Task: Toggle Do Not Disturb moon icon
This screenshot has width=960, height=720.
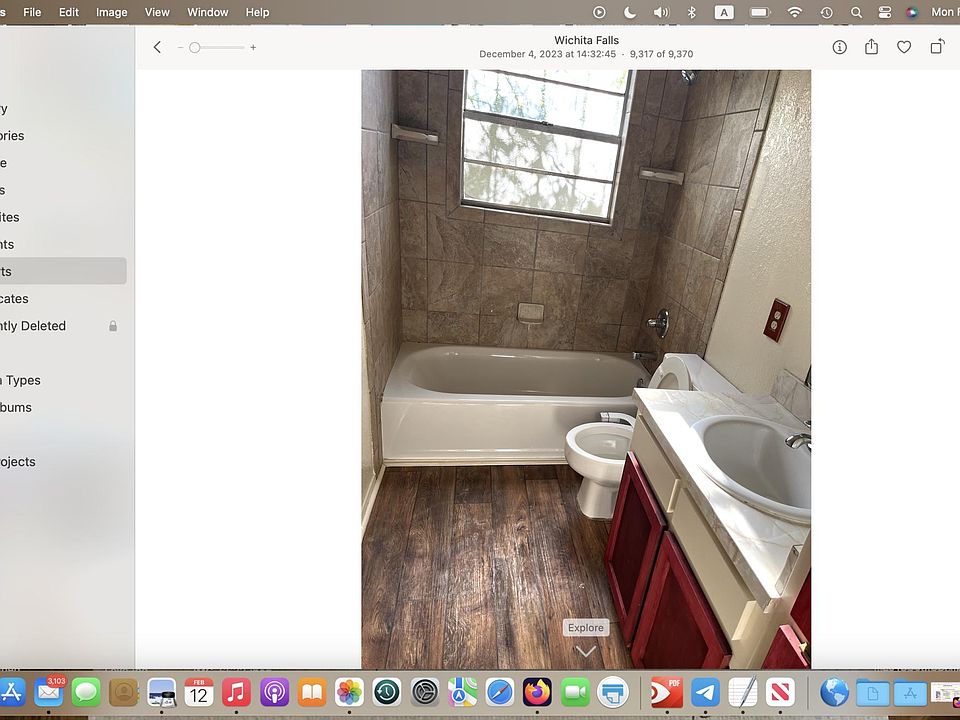Action: click(629, 12)
